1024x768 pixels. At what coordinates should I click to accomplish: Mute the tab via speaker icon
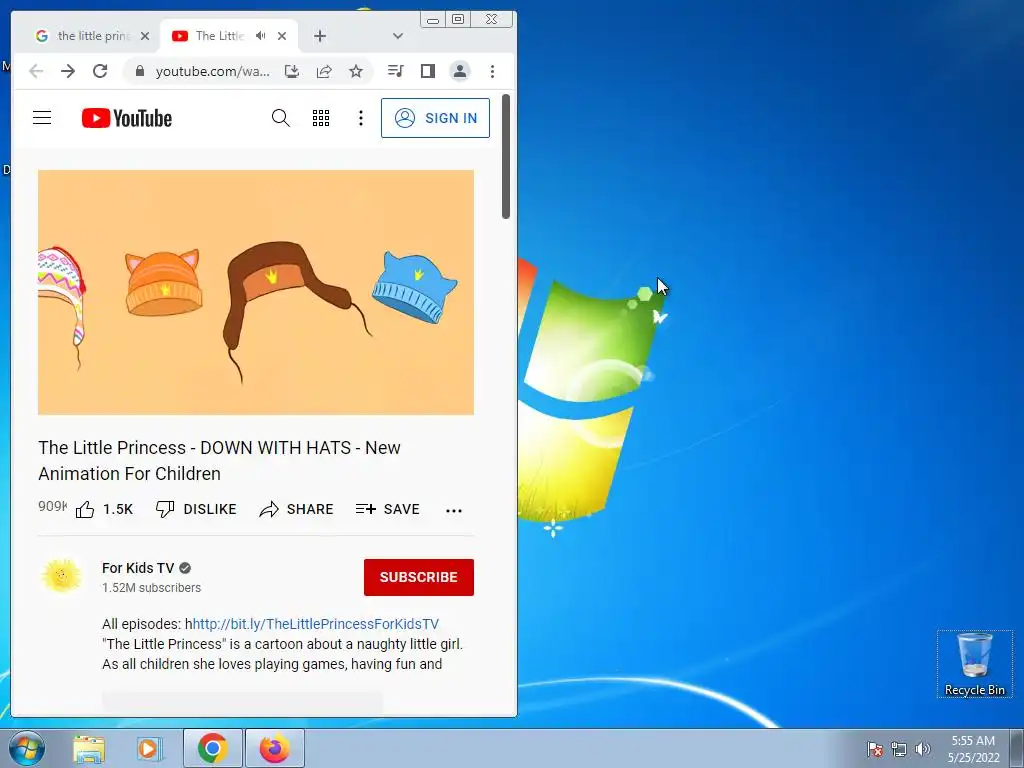pyautogui.click(x=261, y=36)
